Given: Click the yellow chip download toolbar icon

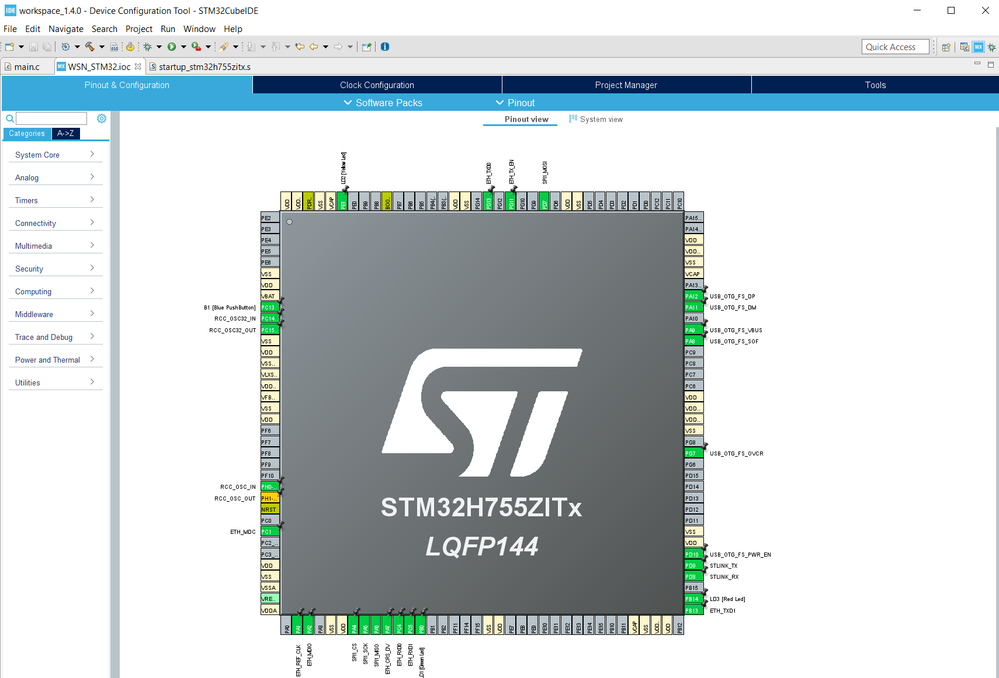Looking at the screenshot, I should point(130,47).
